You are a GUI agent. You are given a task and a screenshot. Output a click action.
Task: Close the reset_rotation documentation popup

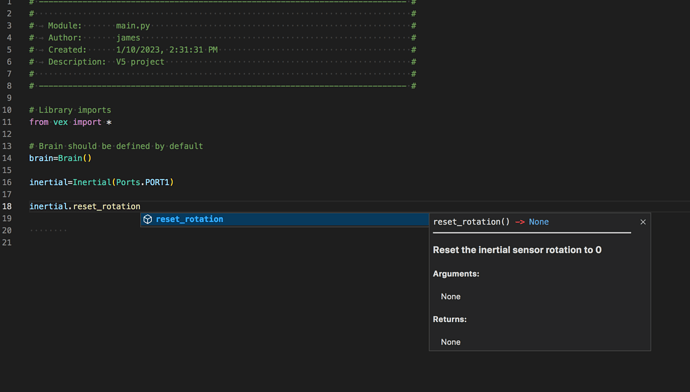click(x=643, y=222)
